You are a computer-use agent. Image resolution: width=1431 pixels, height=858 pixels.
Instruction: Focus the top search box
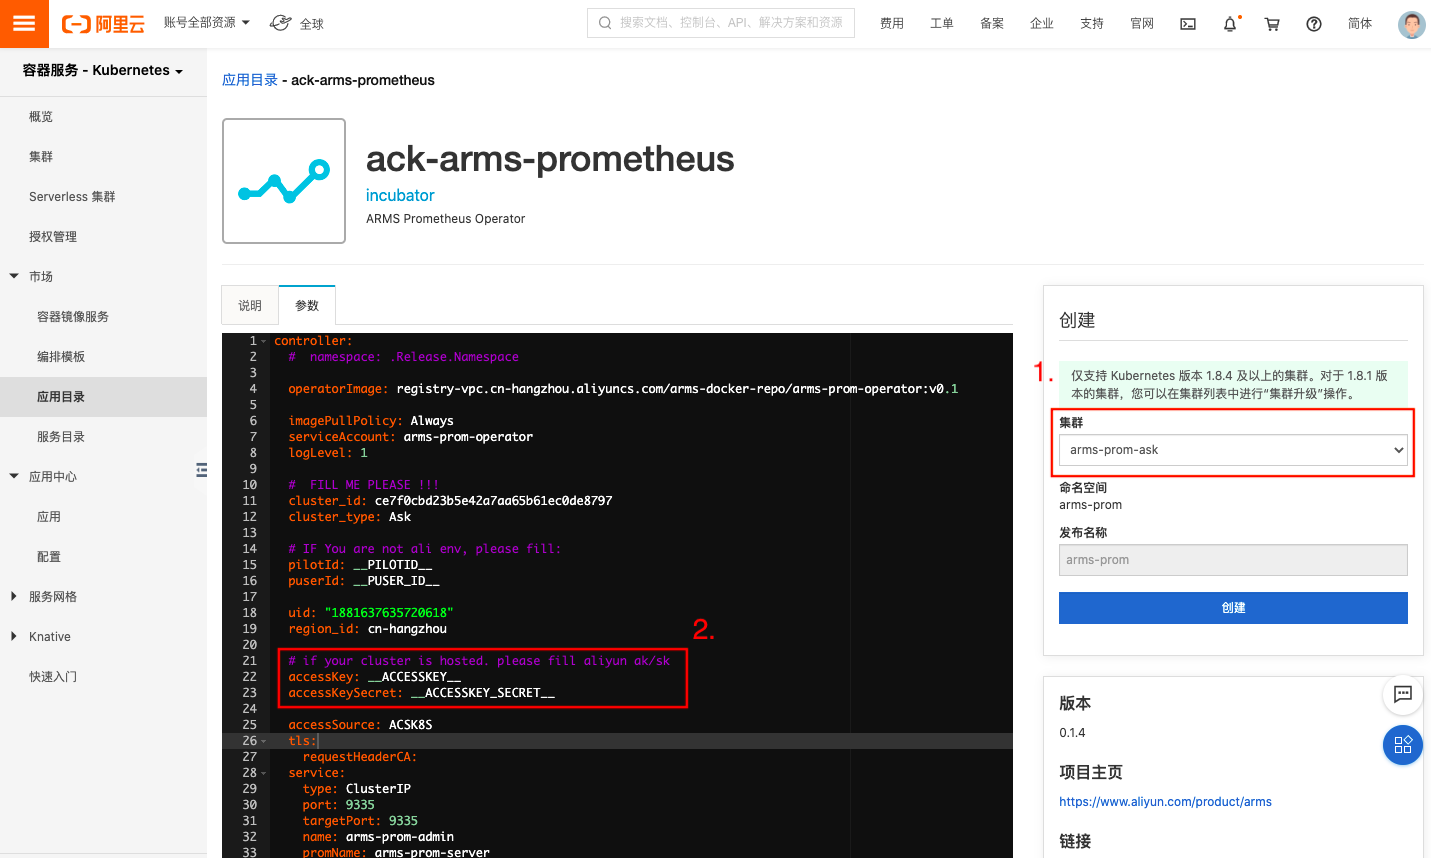721,22
